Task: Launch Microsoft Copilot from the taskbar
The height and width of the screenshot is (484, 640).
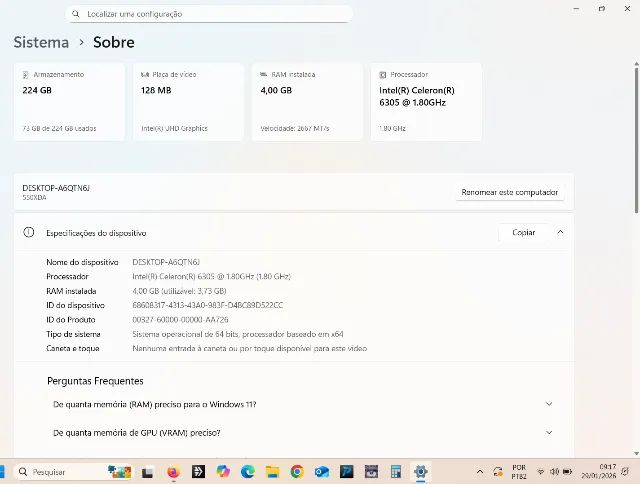Action: click(x=223, y=472)
